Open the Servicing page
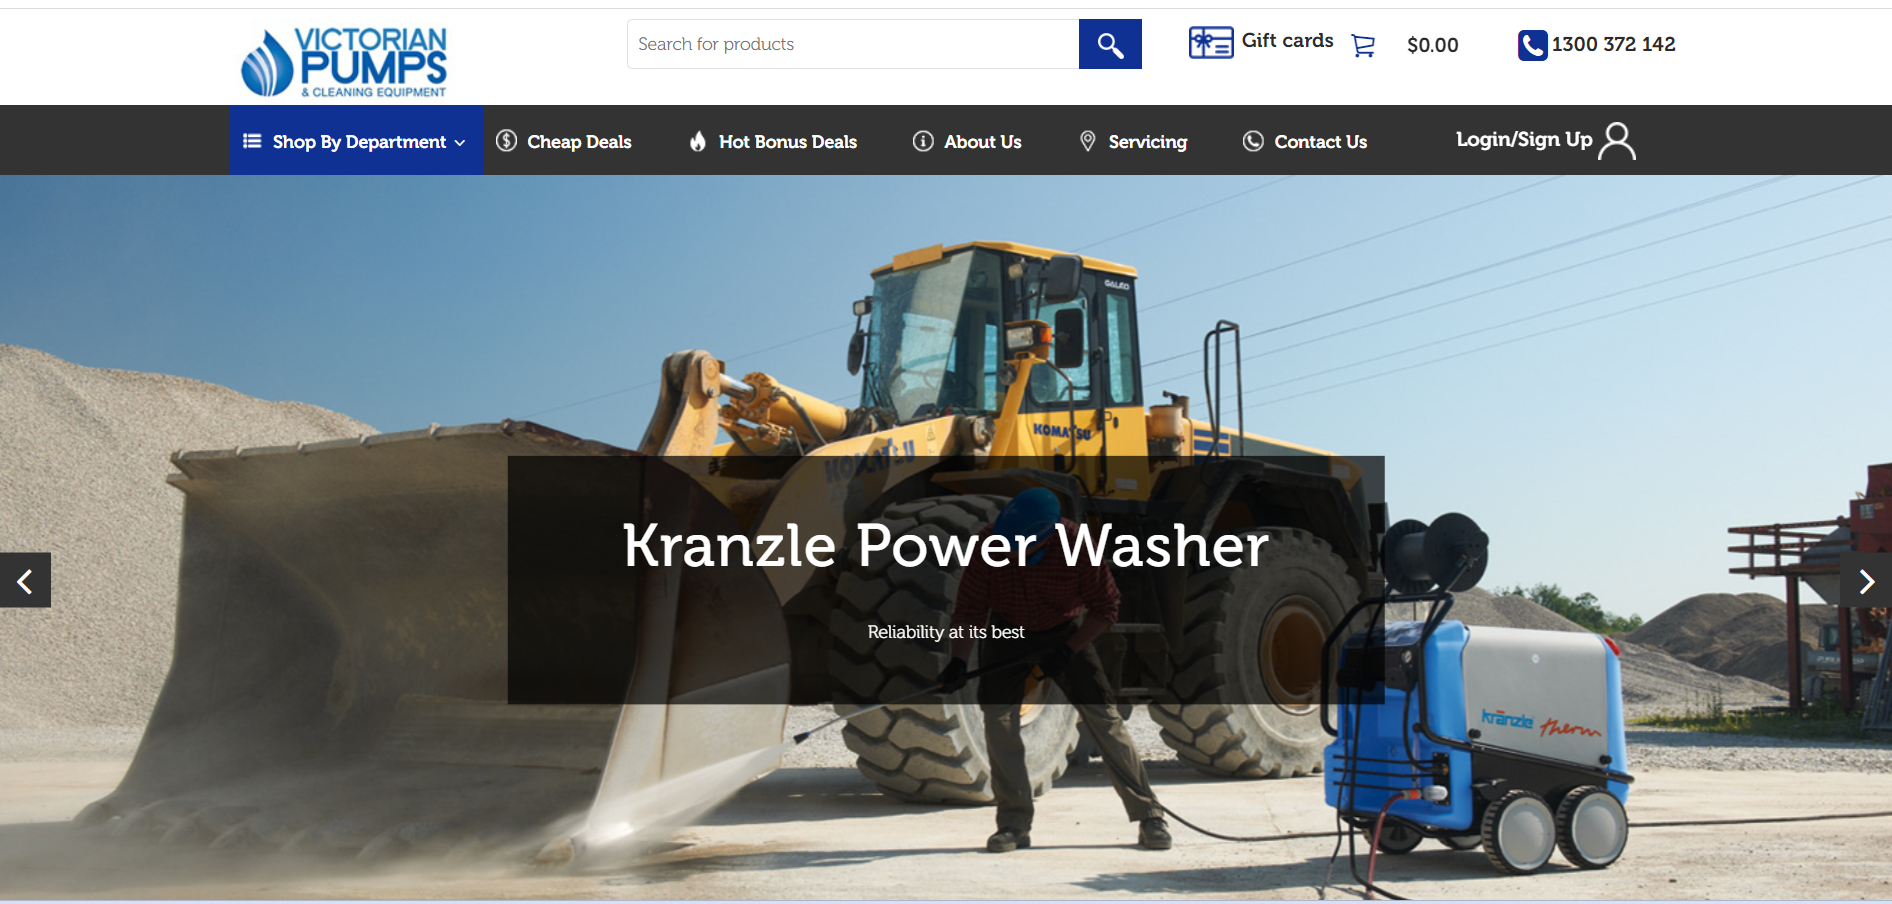 (x=1148, y=142)
